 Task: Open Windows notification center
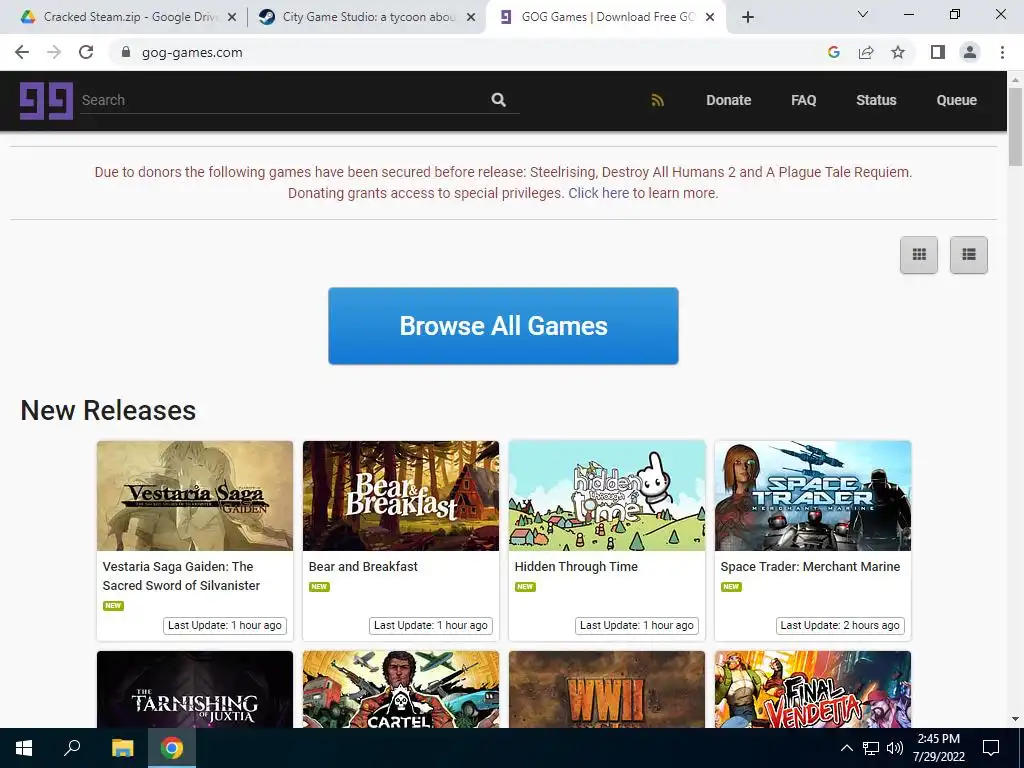[991, 748]
